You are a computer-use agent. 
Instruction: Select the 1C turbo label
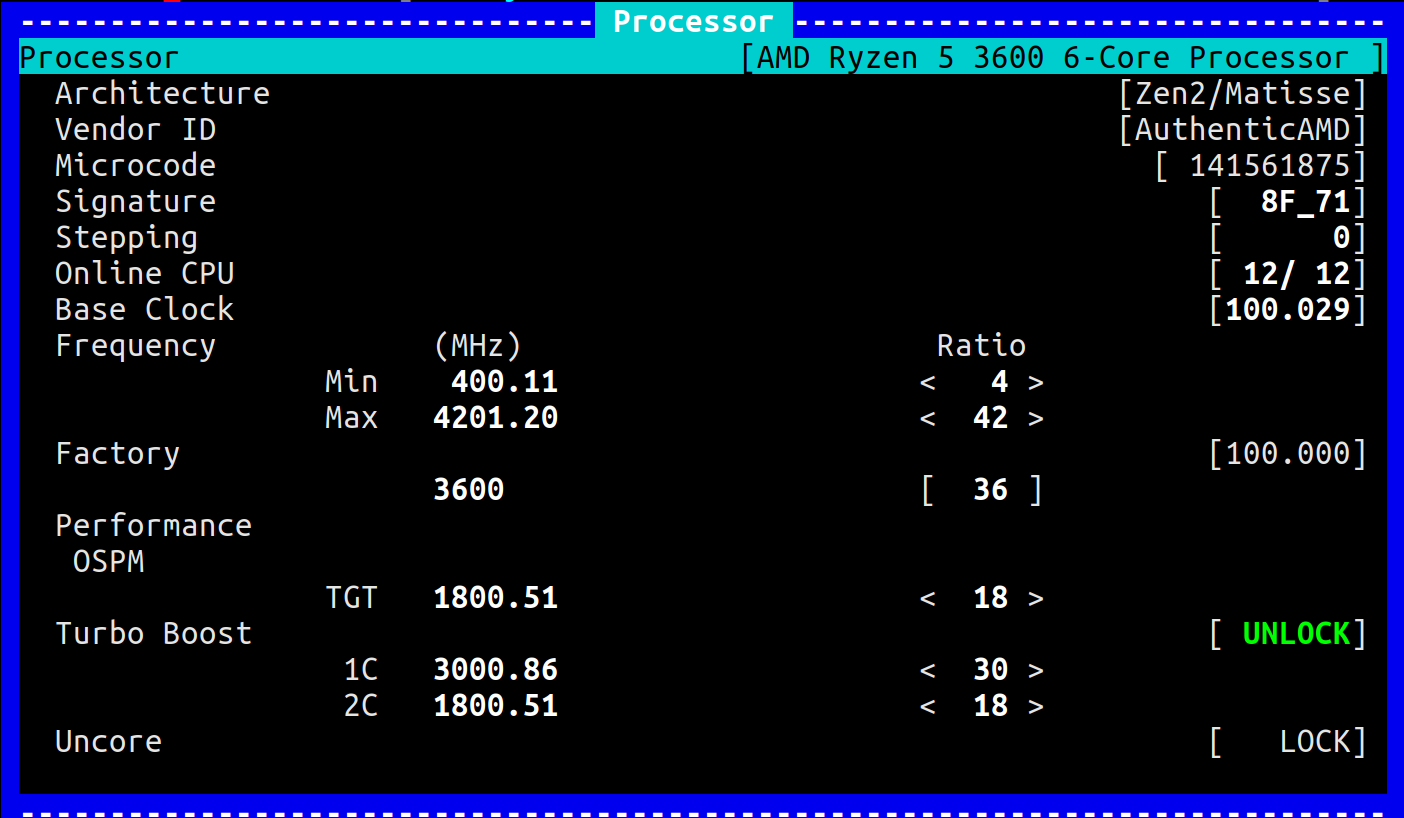[x=360, y=670]
